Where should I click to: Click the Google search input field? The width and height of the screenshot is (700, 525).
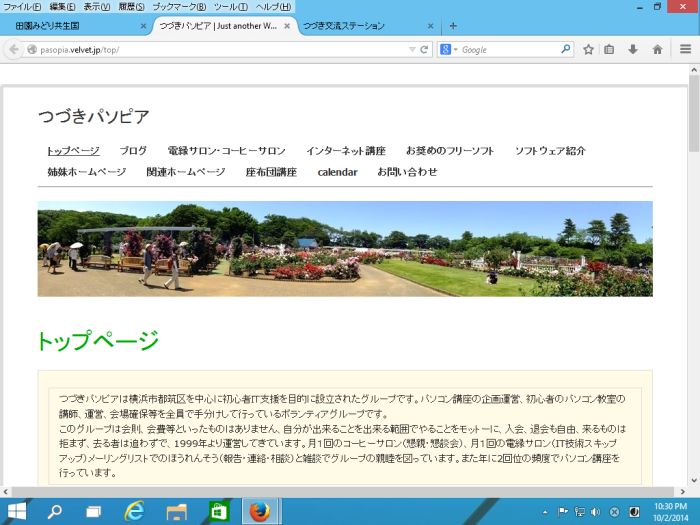[x=505, y=49]
